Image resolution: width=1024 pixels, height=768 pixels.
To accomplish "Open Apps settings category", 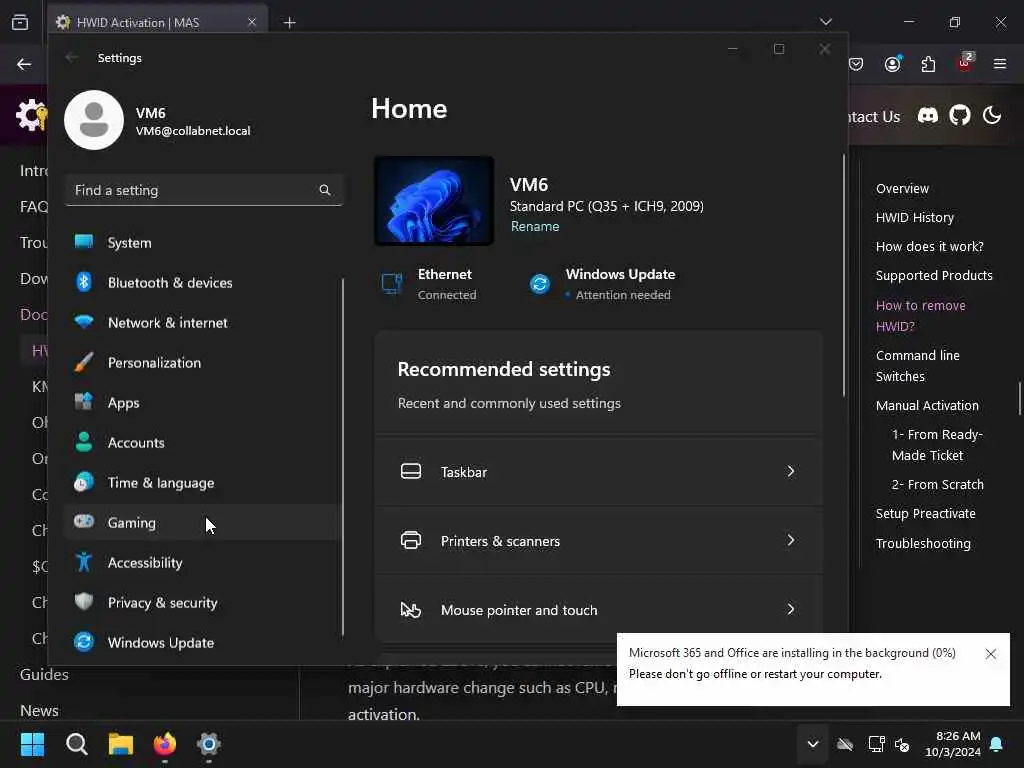I will [x=202, y=402].
